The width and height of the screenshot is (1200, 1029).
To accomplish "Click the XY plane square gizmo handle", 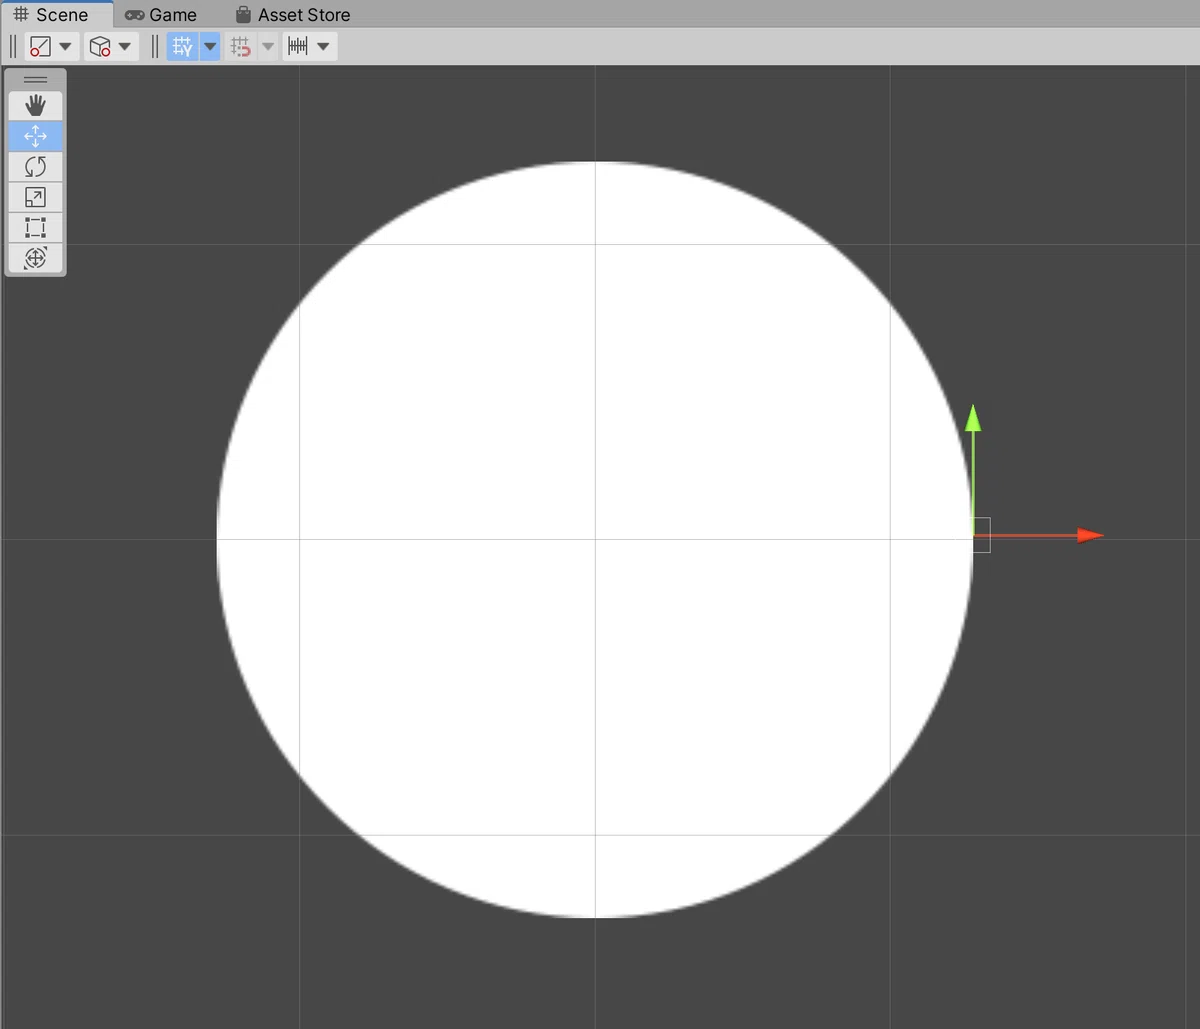I will click(982, 535).
